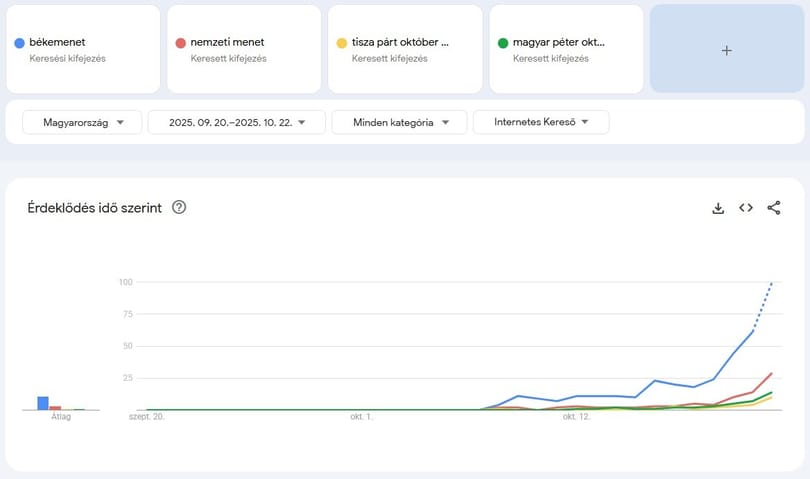Click the blue dot next to békemenet
The width and height of the screenshot is (810, 479).
click(20, 43)
